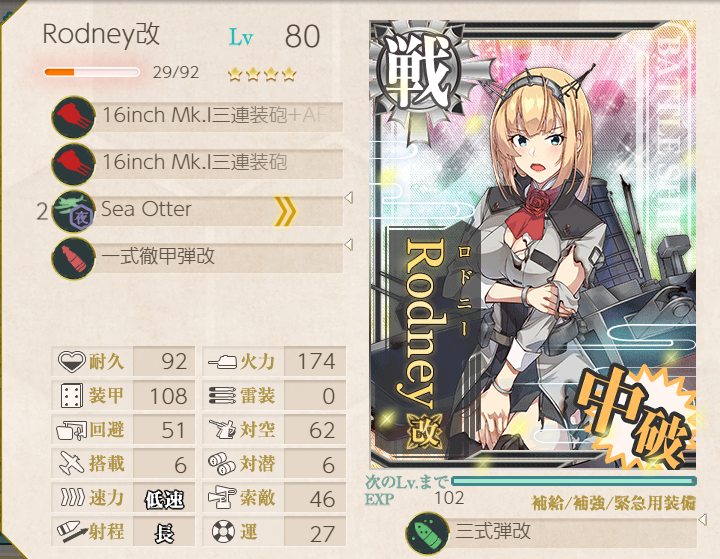Click the gun icon beside 16inch Mk.I三連装砲
The height and width of the screenshot is (559, 720).
[x=73, y=164]
